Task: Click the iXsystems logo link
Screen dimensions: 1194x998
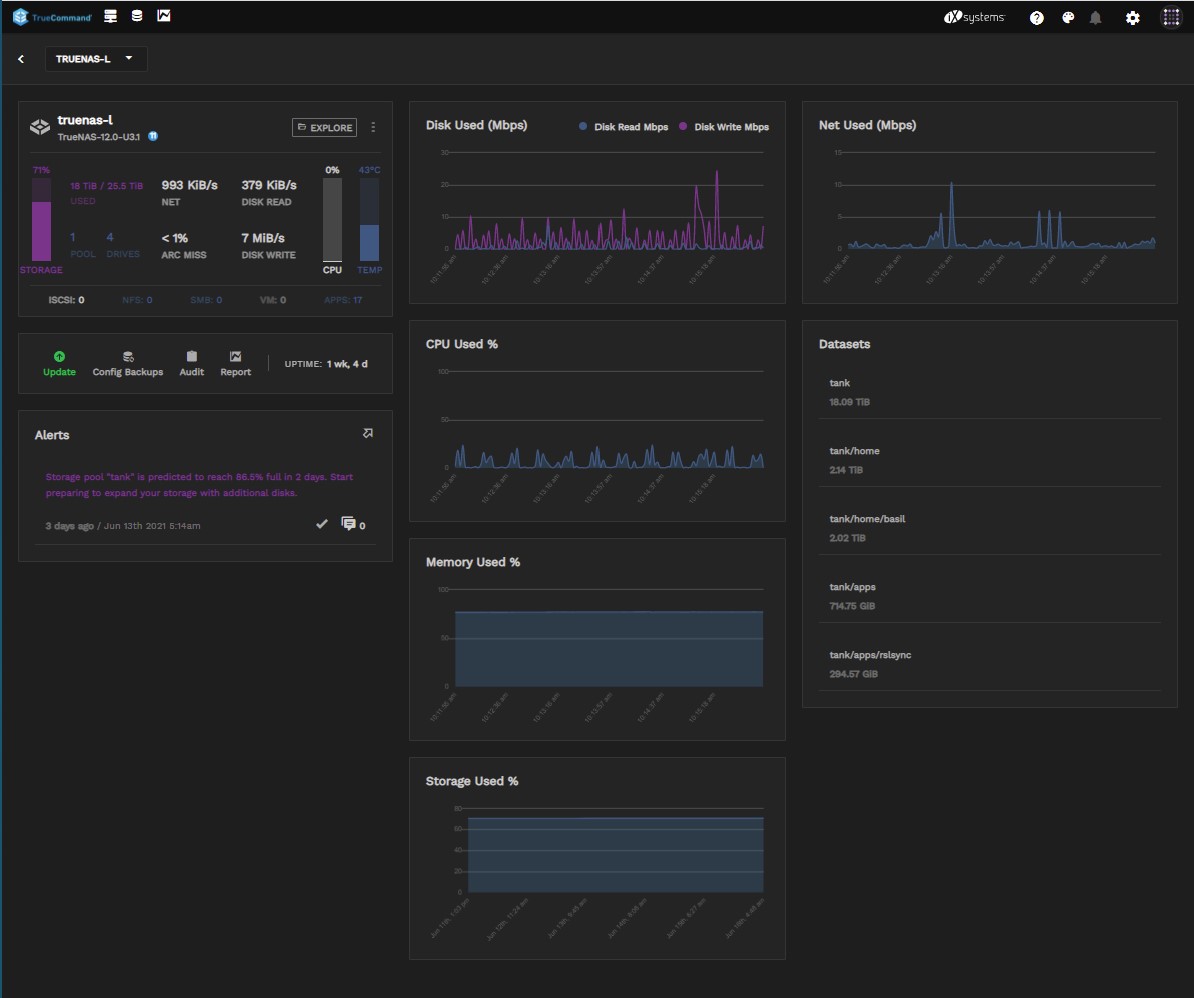Action: tap(974, 17)
